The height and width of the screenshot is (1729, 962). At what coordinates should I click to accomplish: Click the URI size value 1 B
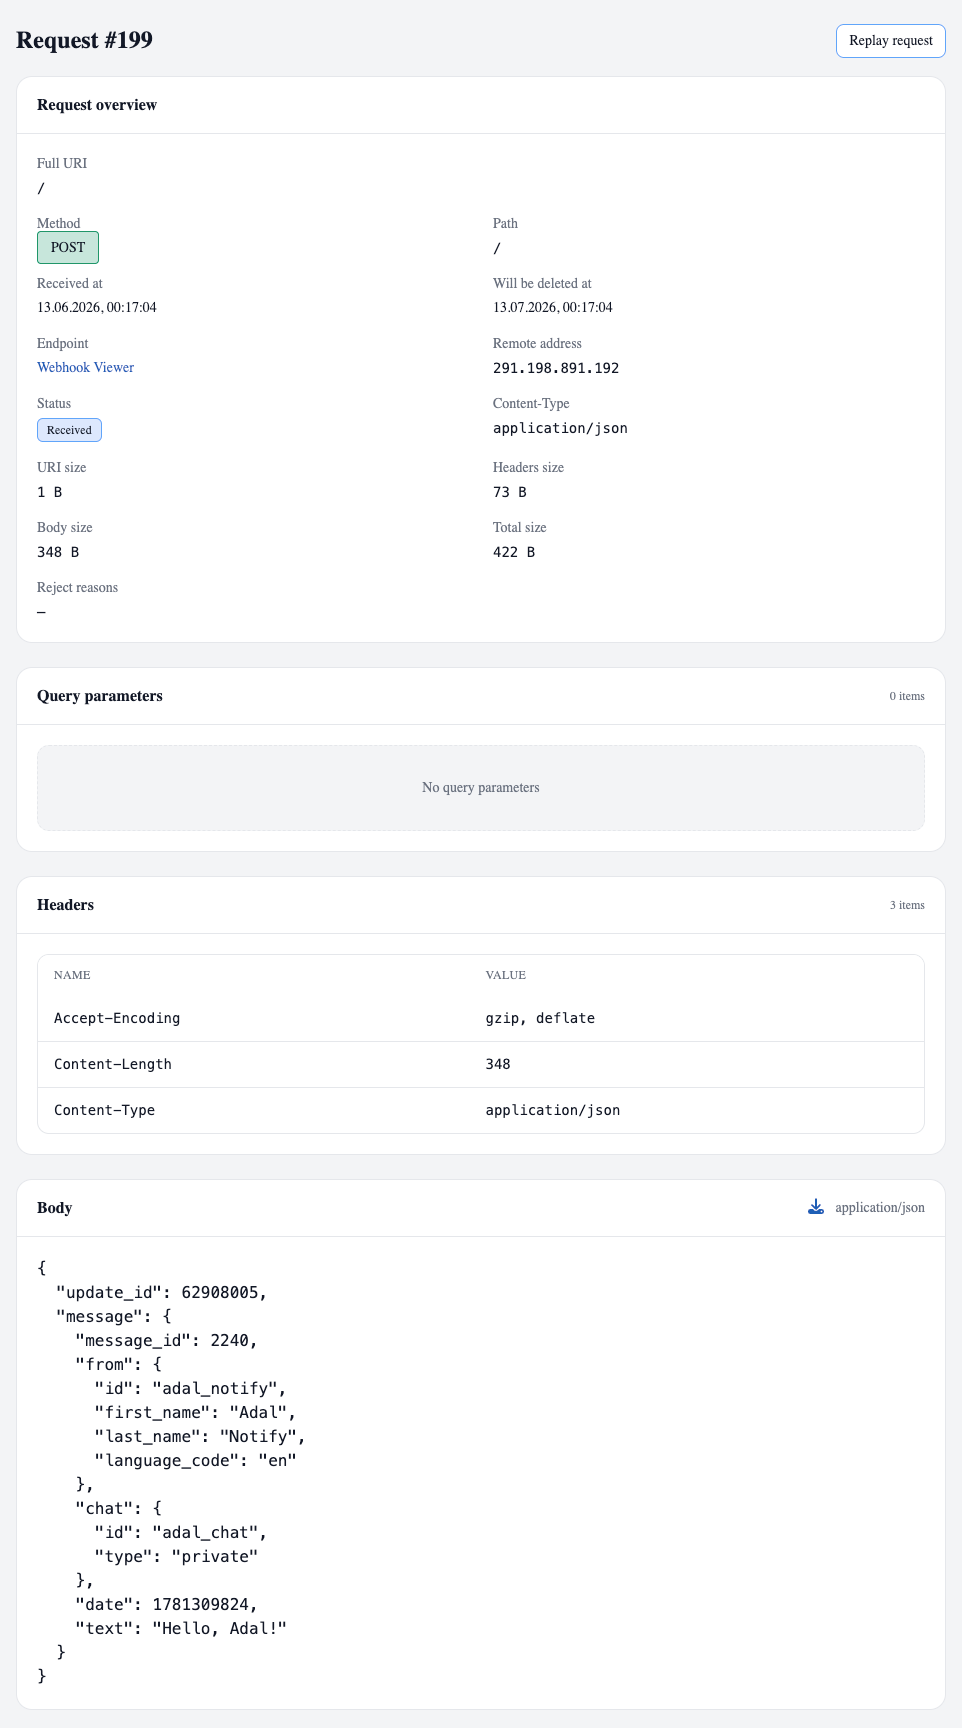point(50,492)
